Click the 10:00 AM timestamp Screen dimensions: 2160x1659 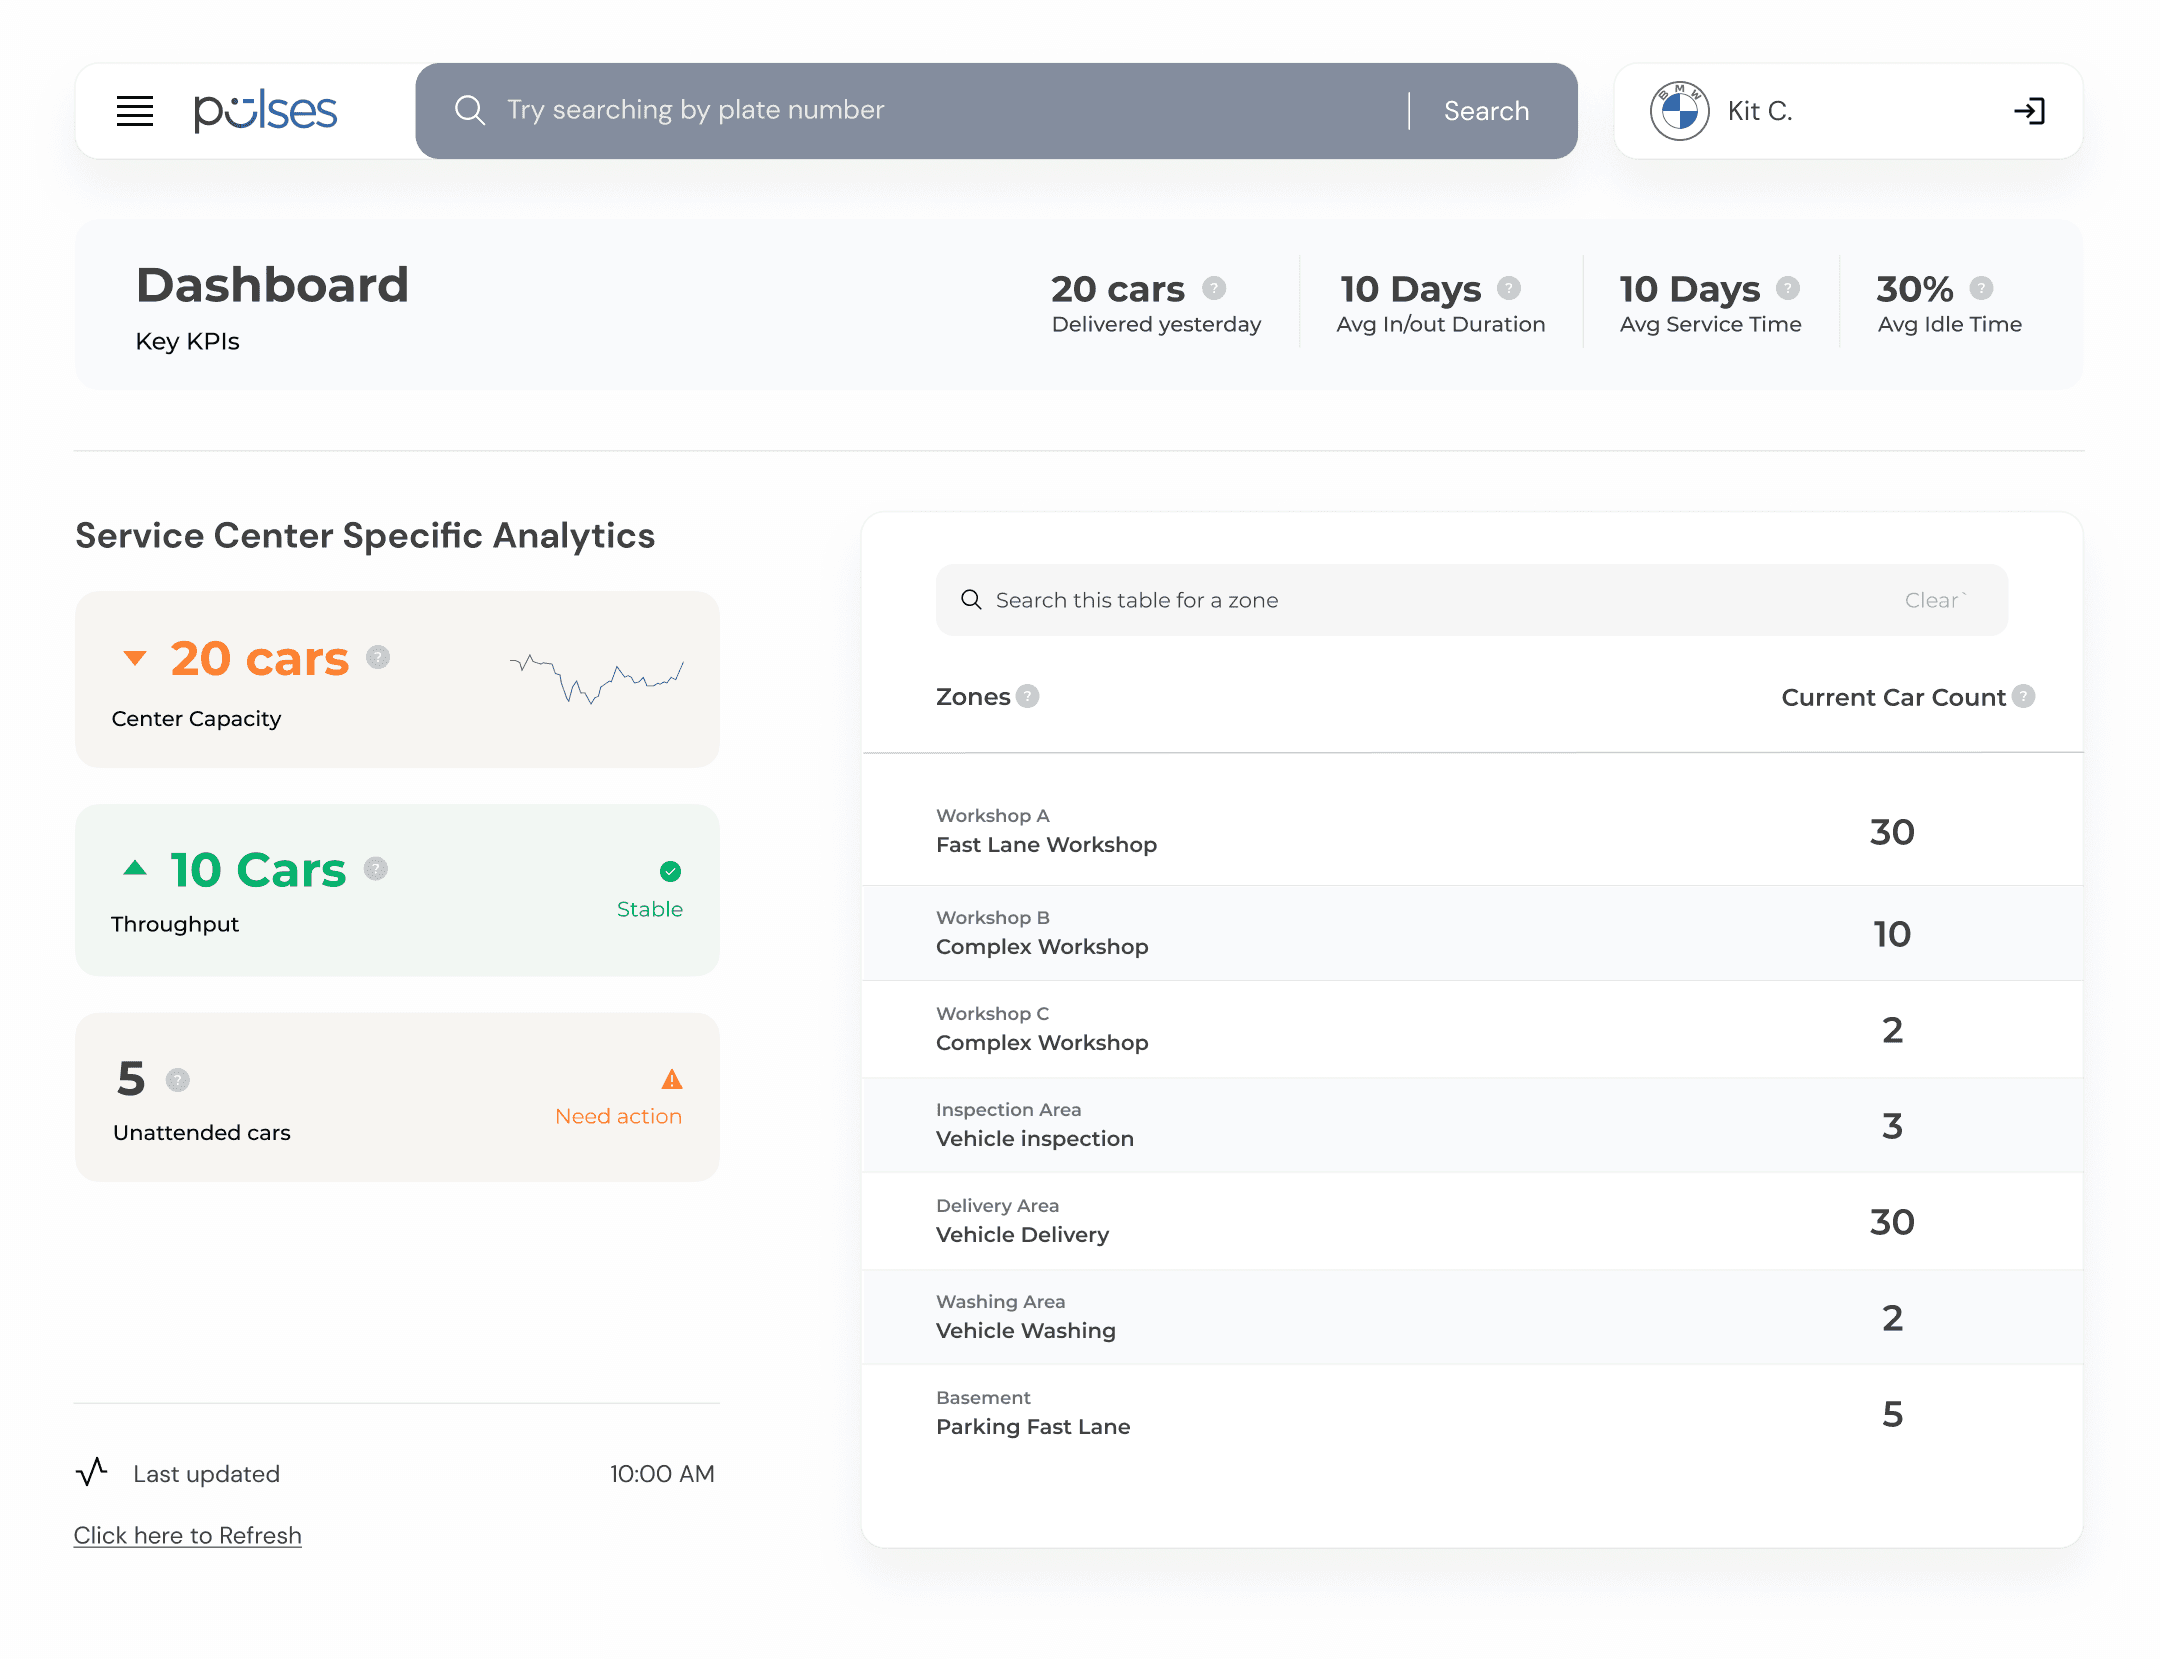[662, 1473]
